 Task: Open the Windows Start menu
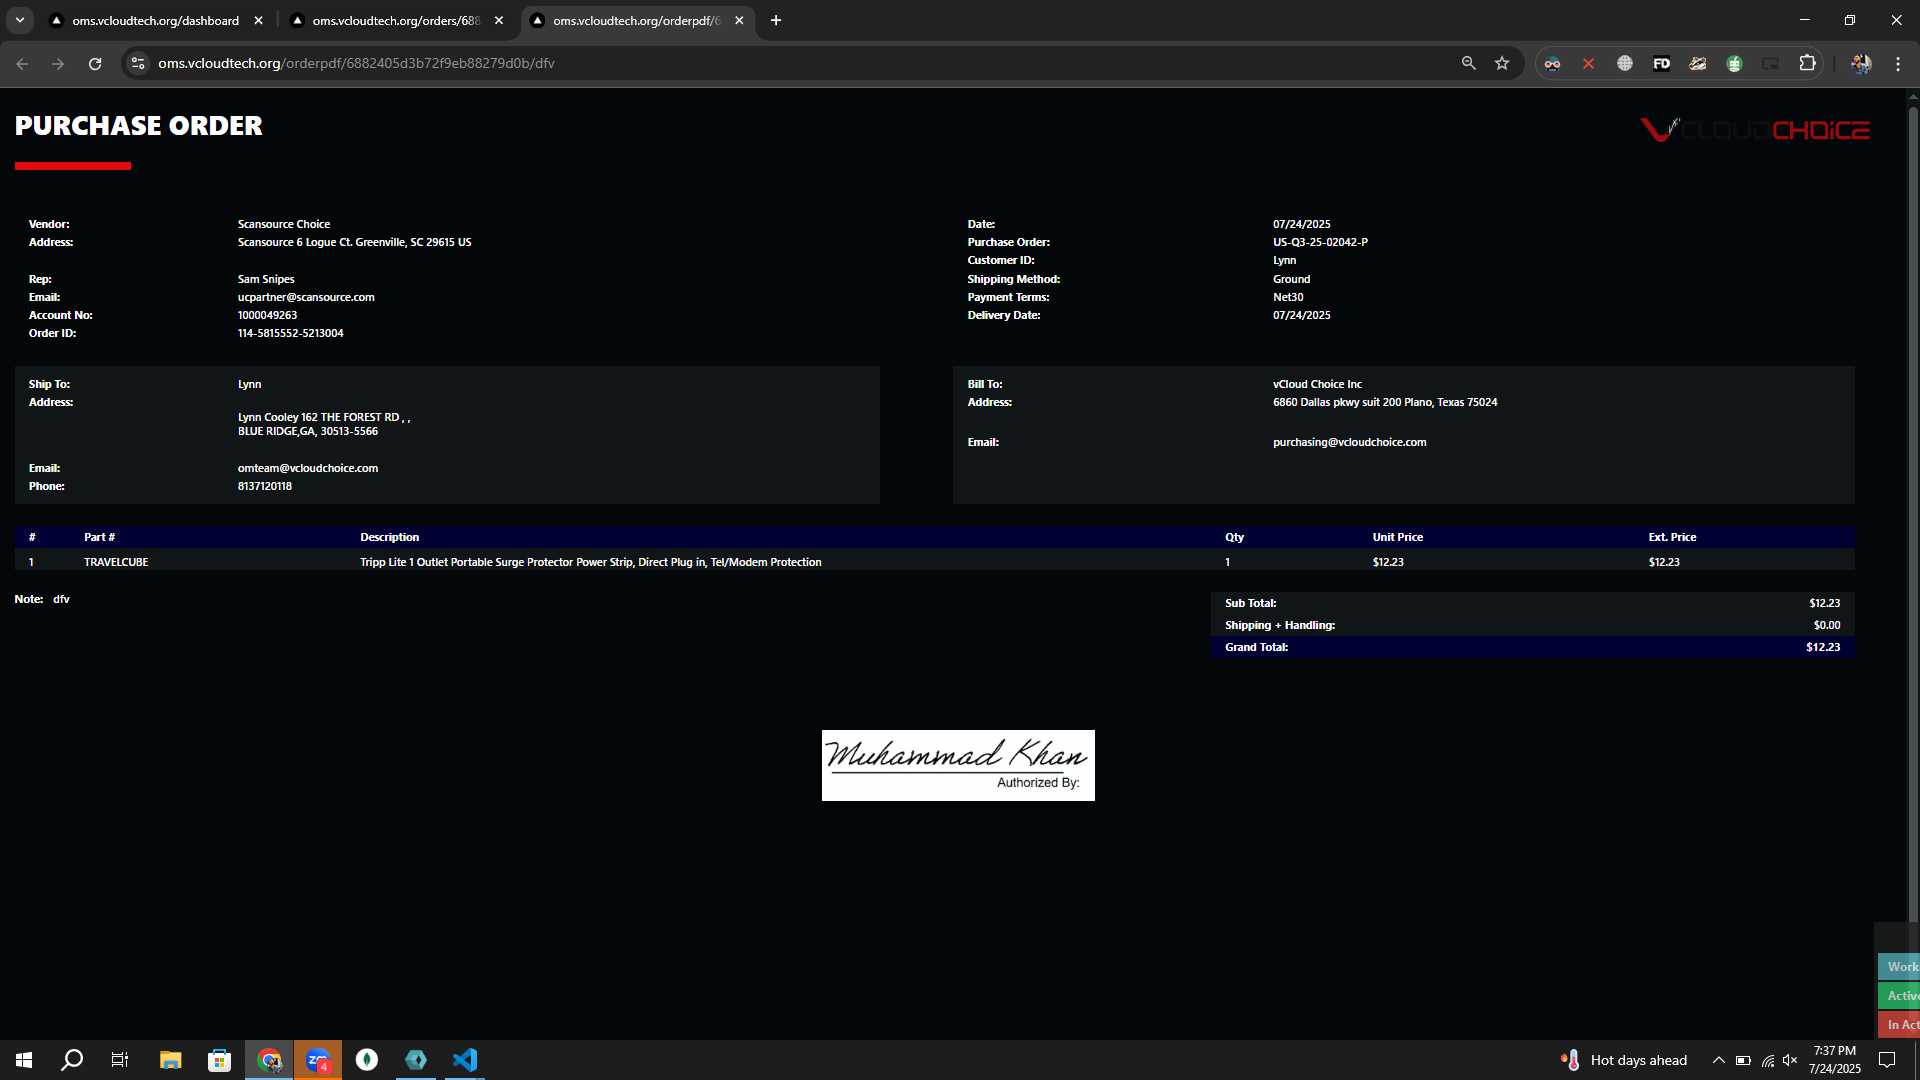coord(24,1060)
